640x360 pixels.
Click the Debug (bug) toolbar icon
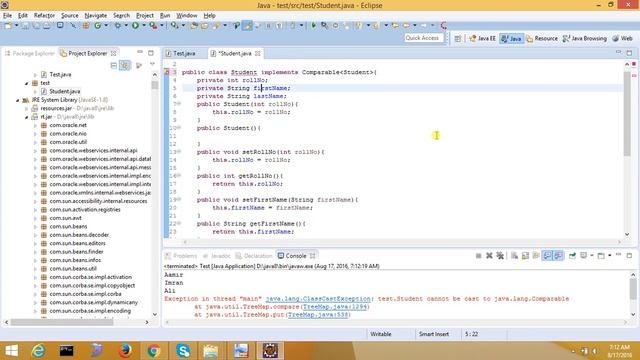118,25
